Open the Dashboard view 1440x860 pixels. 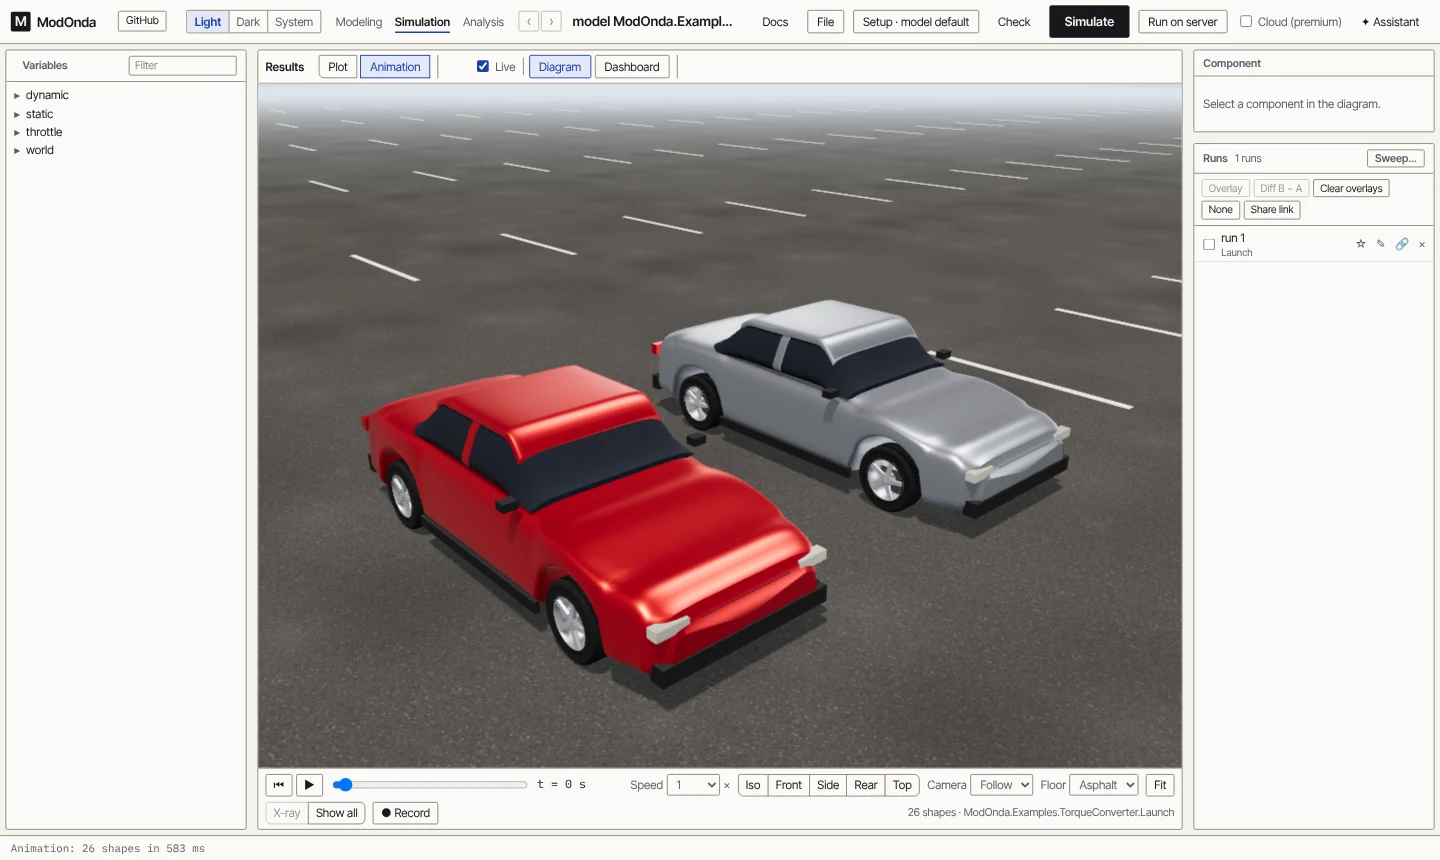click(632, 67)
